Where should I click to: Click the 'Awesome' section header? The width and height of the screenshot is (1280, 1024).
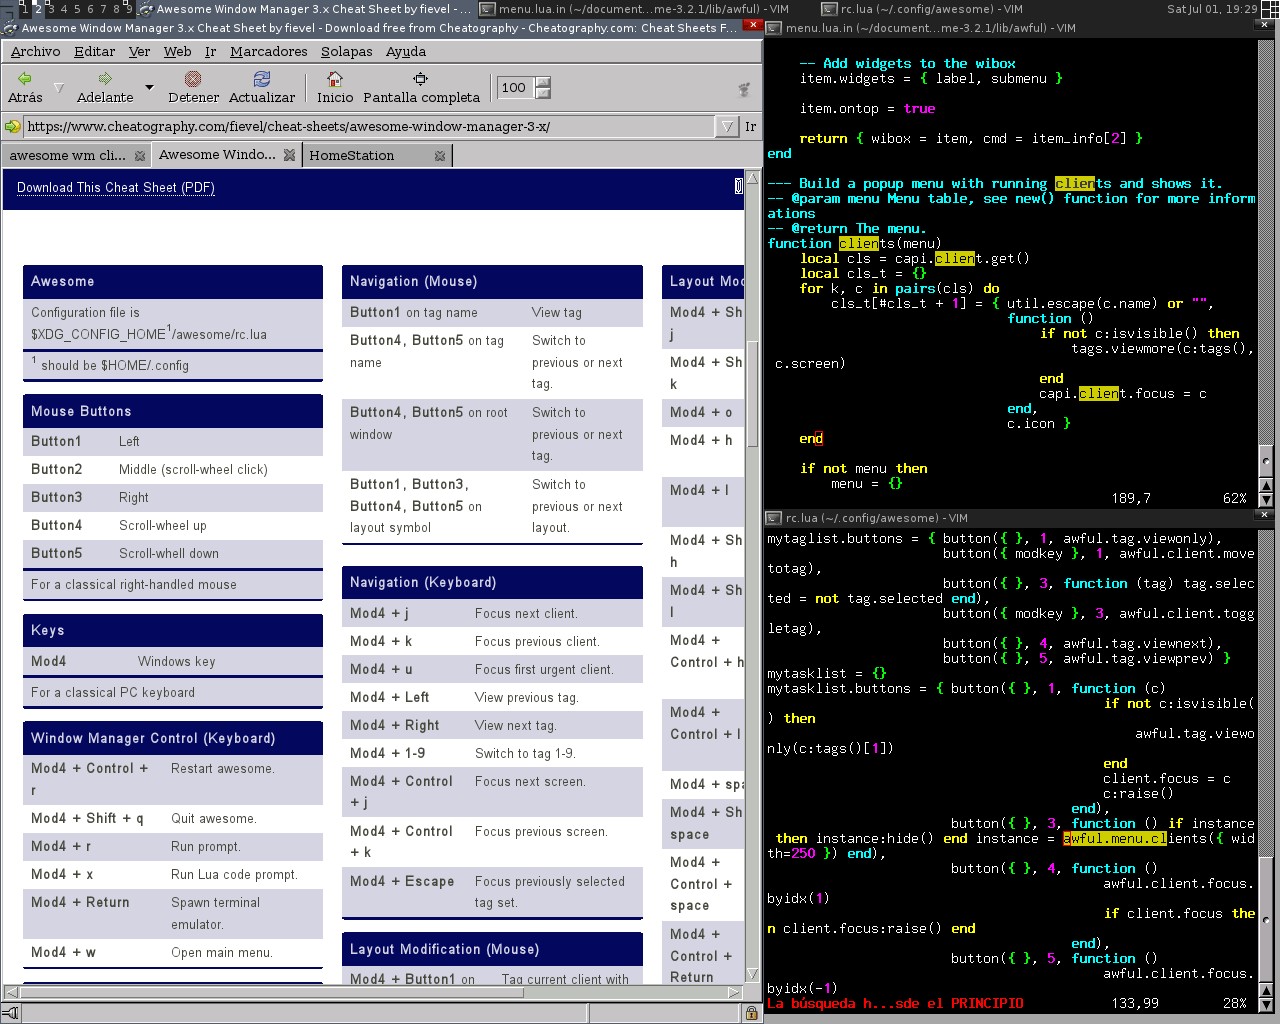(173, 282)
